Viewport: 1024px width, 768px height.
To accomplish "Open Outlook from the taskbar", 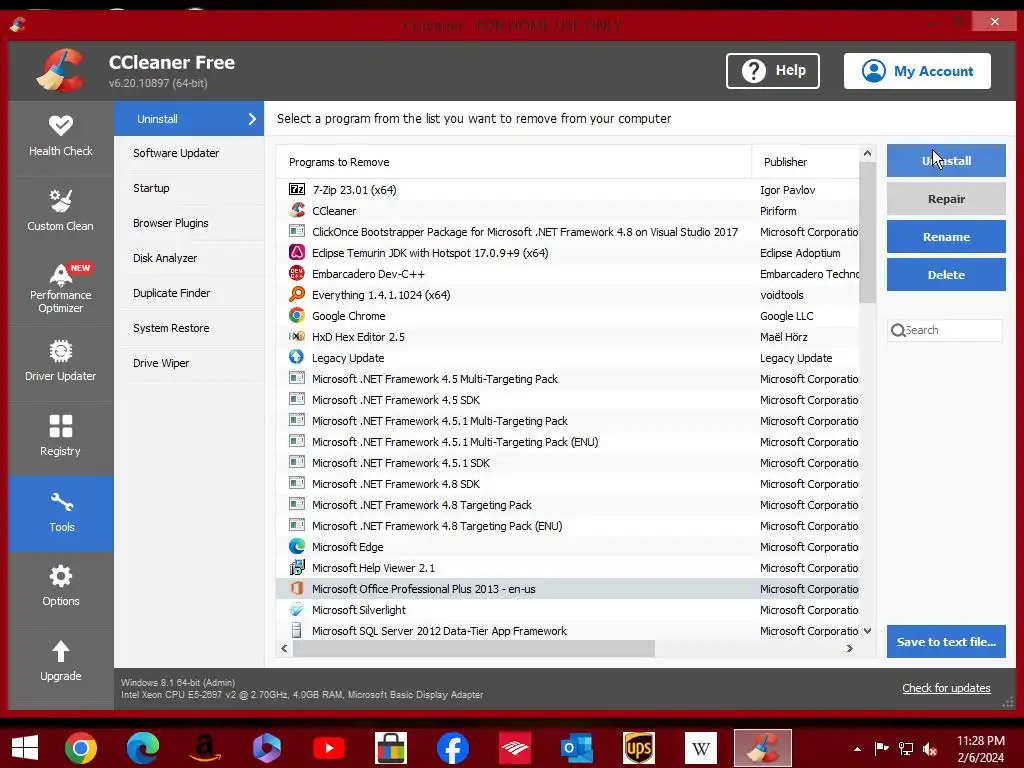I will click(577, 748).
